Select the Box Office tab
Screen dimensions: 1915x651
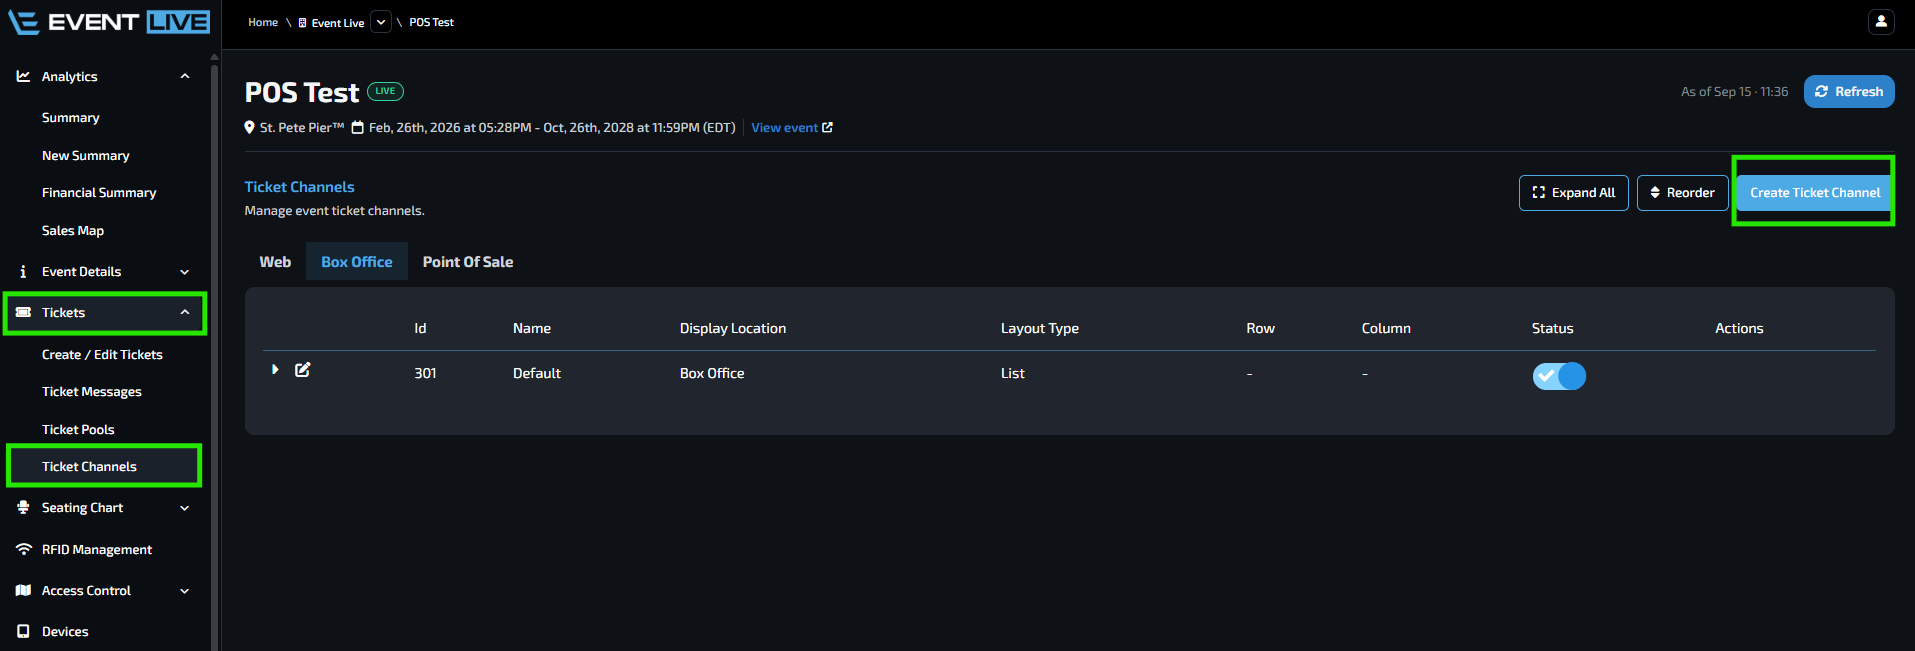point(357,262)
